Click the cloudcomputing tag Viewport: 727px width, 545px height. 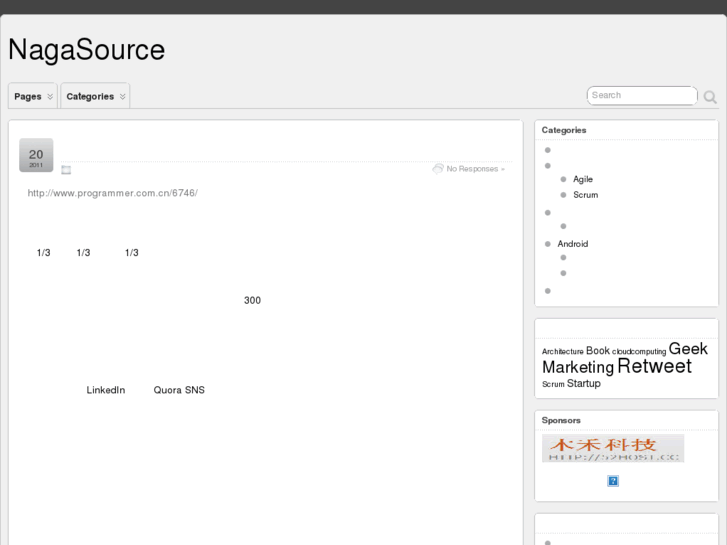coord(639,352)
